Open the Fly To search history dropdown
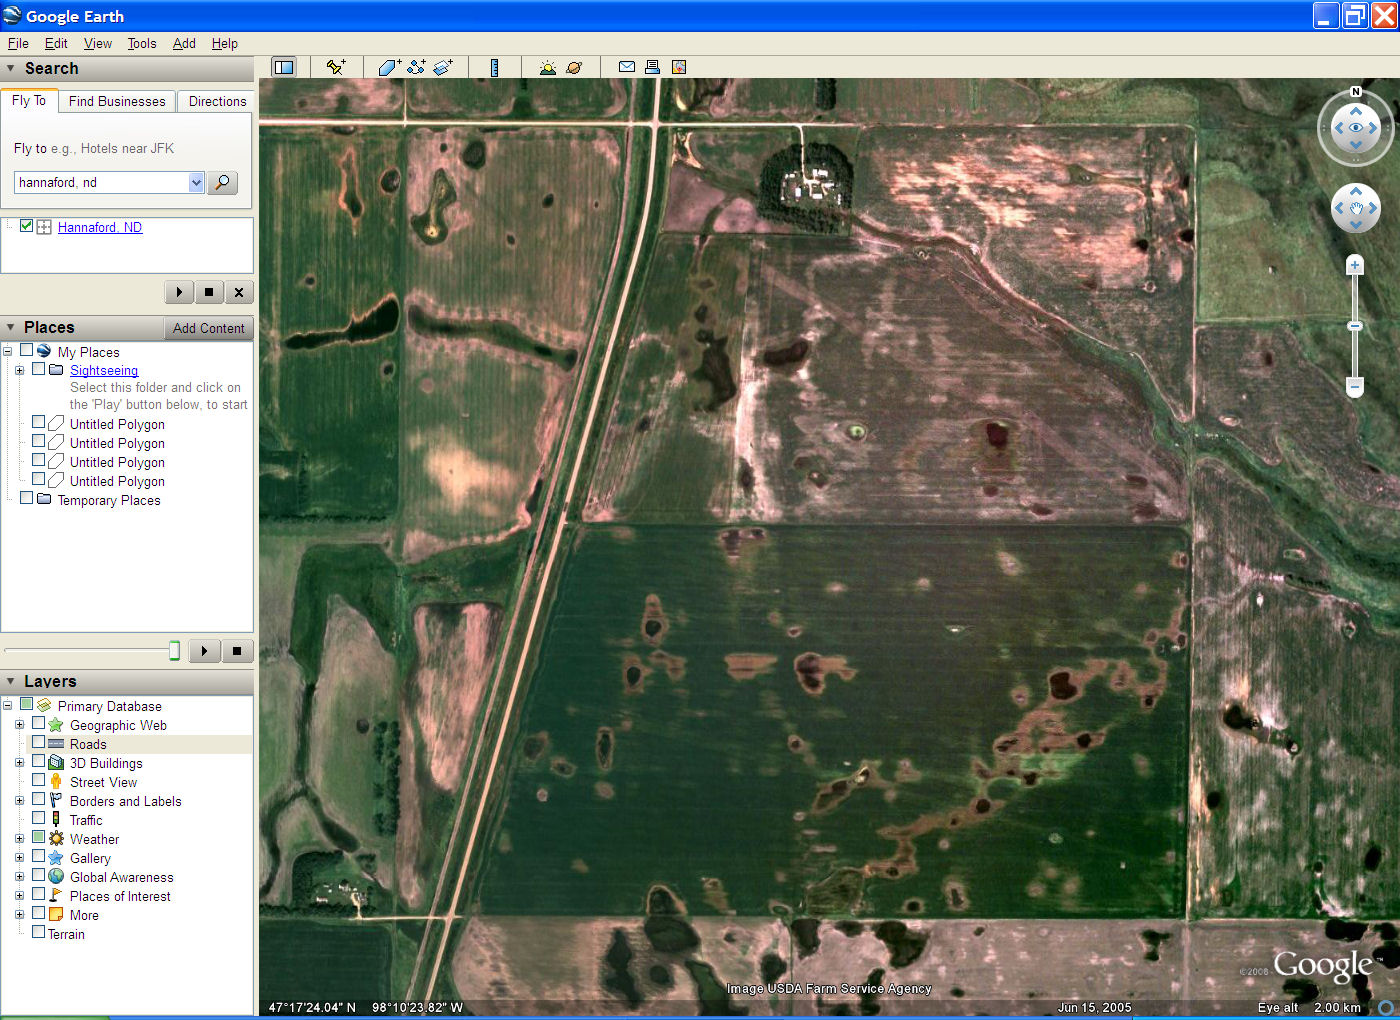Viewport: 1400px width, 1020px height. (x=196, y=182)
